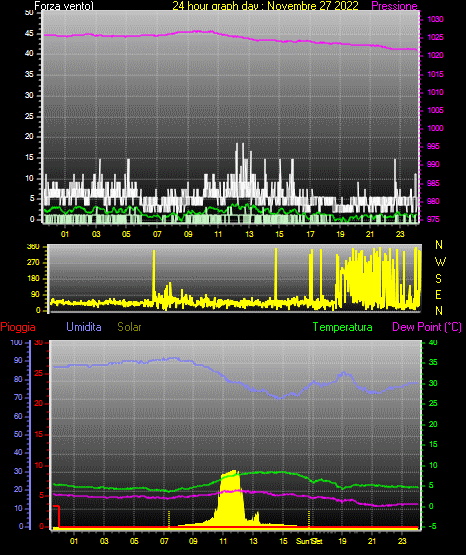Click the 975 value on the pressure axis
The width and height of the screenshot is (466, 555).
(x=433, y=219)
